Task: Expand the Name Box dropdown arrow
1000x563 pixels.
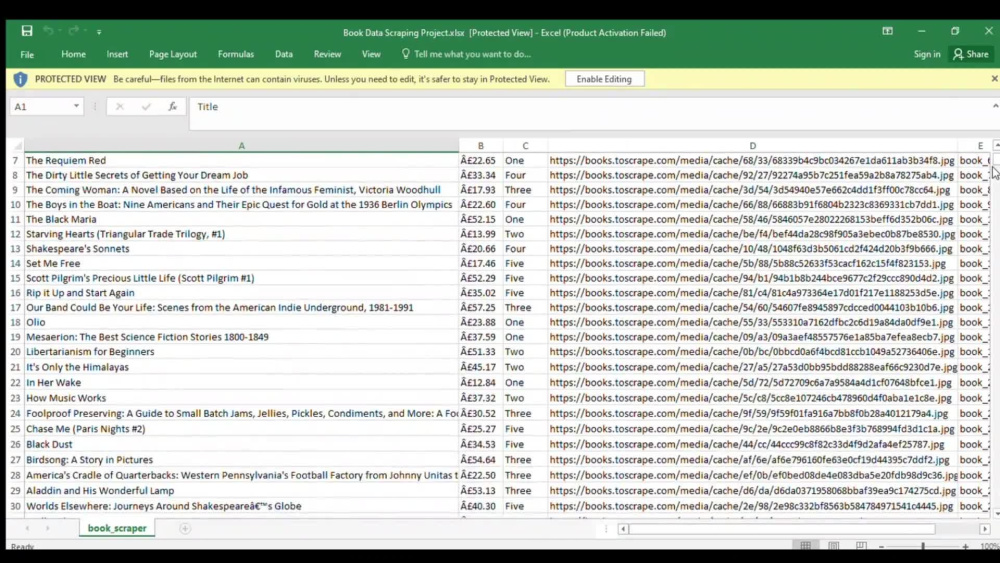Action: coord(76,106)
